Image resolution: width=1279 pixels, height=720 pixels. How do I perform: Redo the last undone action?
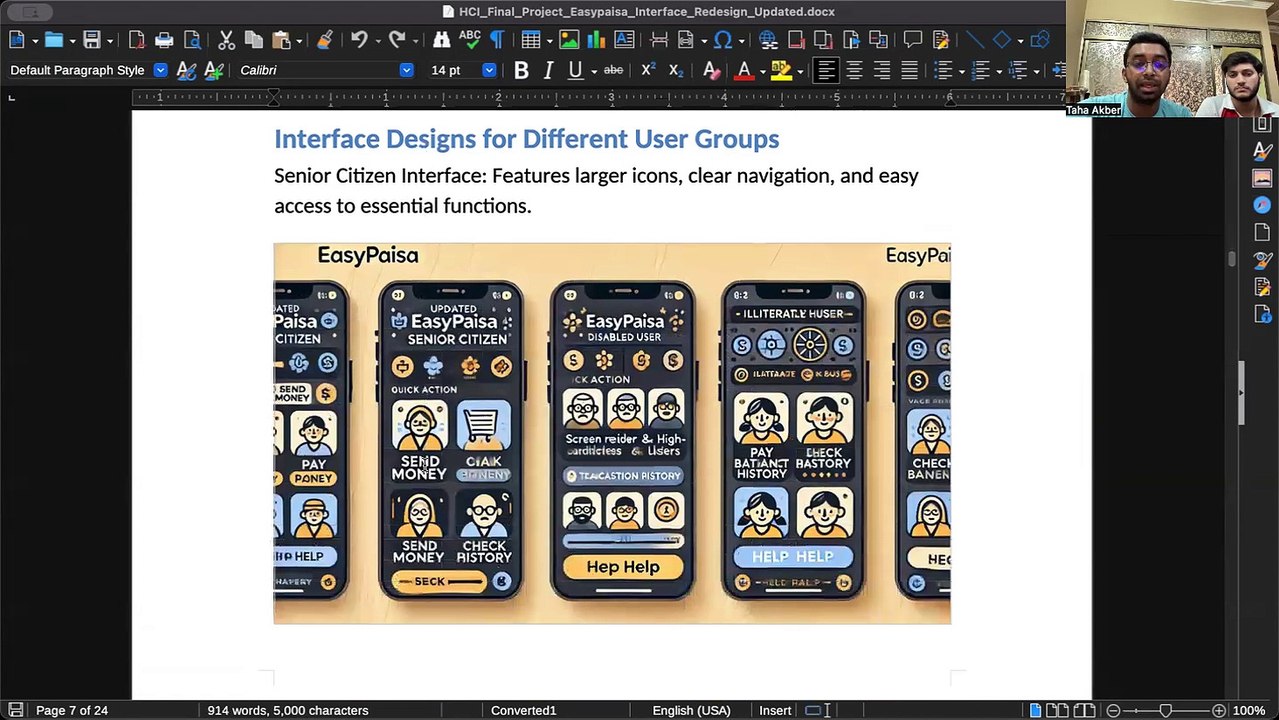coord(396,40)
